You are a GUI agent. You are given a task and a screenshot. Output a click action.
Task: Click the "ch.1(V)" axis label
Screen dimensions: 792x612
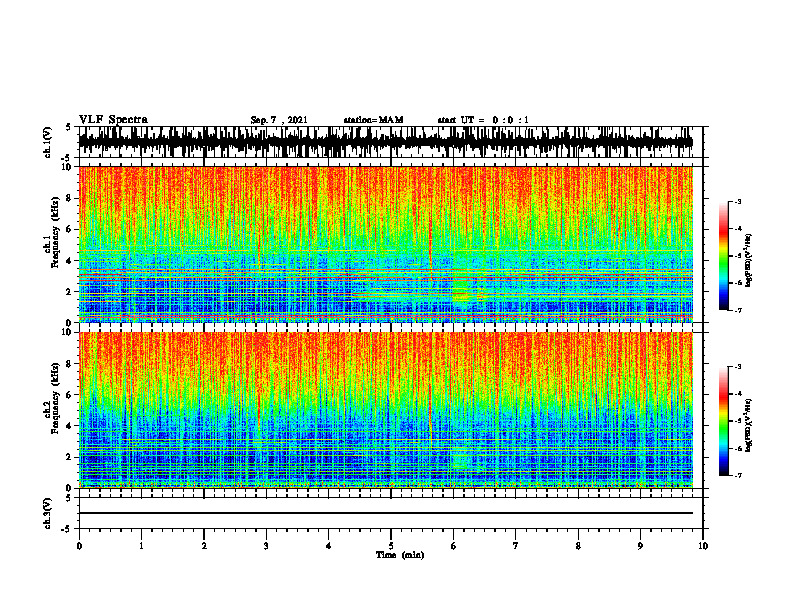tap(48, 142)
